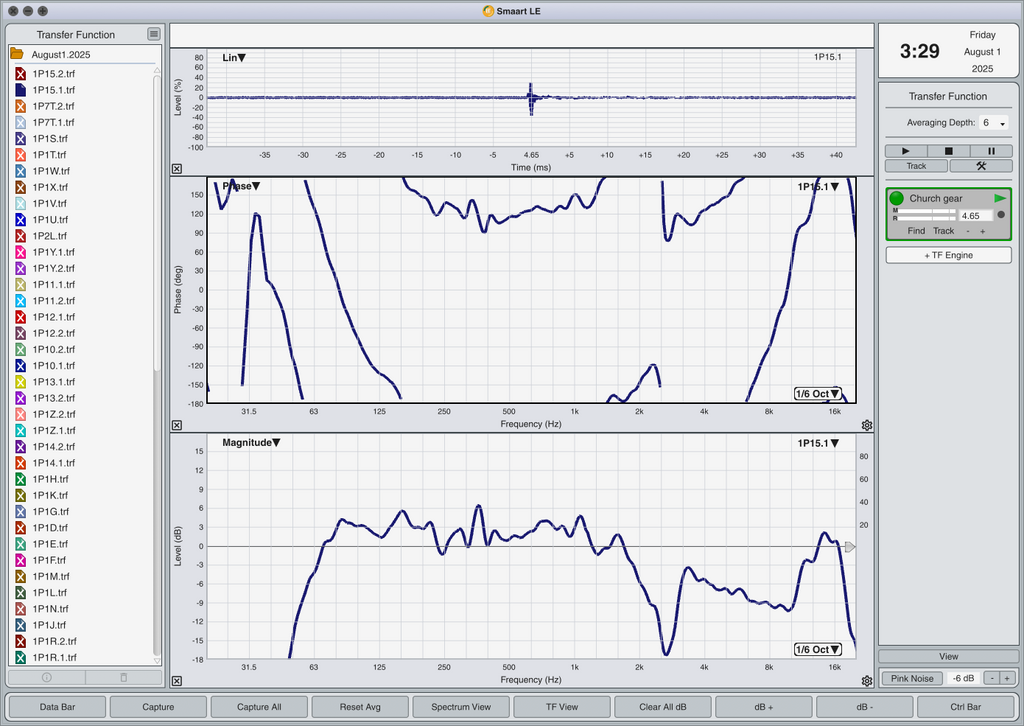Toggle the Church gear green active indicator
Screen dimensions: 1024x726
coord(897,198)
